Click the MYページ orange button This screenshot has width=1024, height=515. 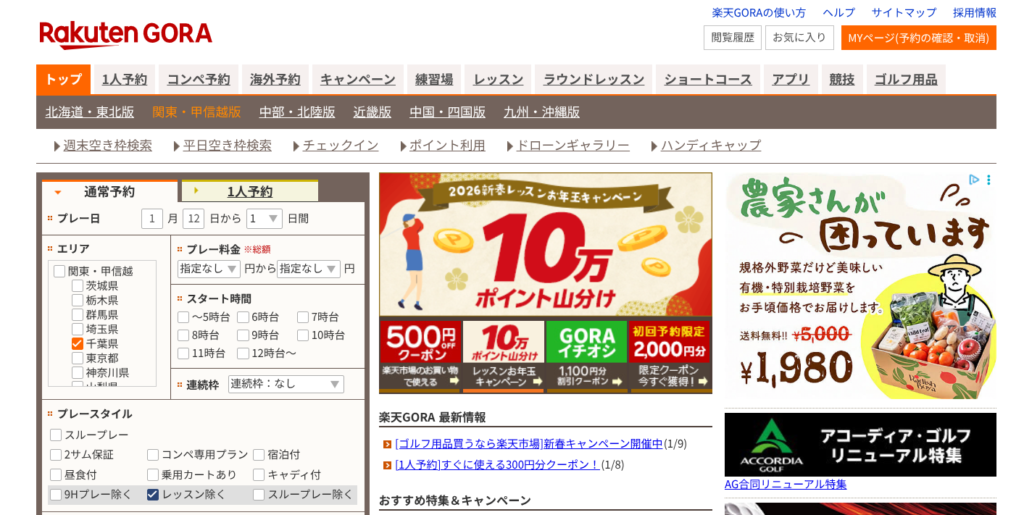click(x=917, y=38)
